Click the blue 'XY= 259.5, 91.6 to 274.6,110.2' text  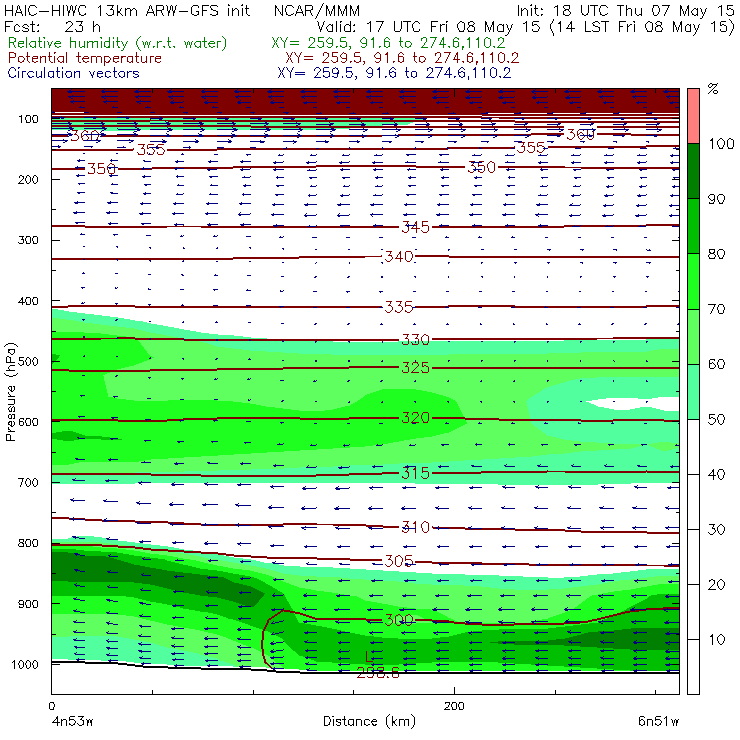click(394, 73)
